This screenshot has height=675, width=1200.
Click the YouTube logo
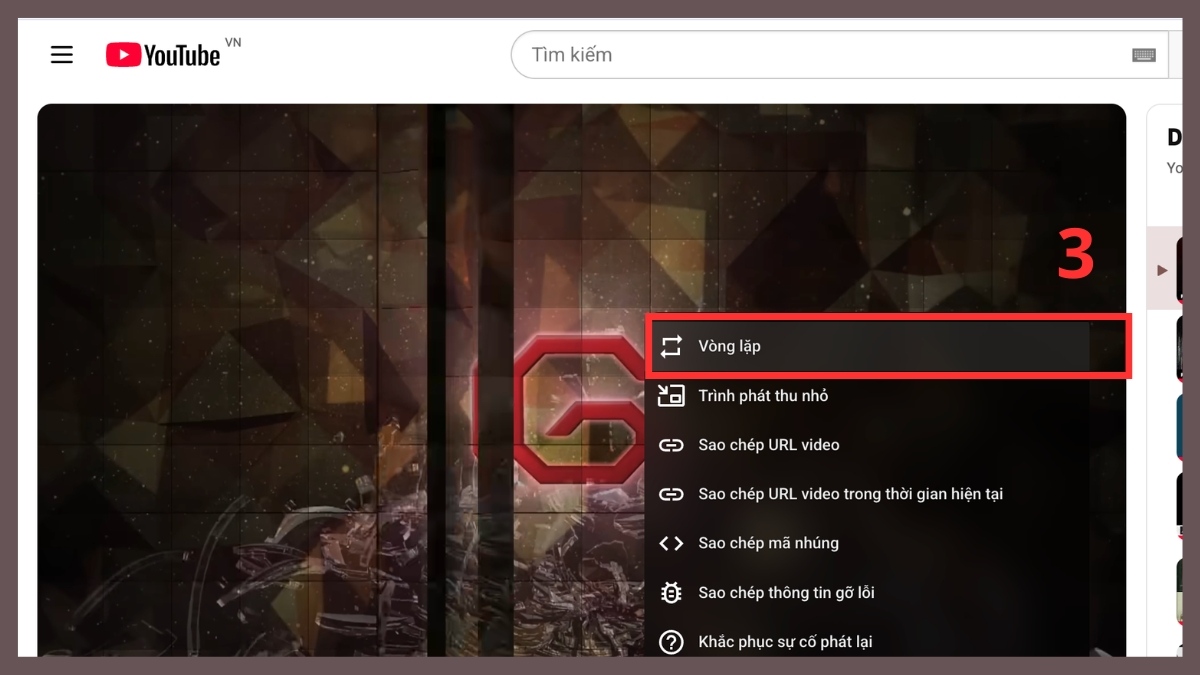coord(163,54)
